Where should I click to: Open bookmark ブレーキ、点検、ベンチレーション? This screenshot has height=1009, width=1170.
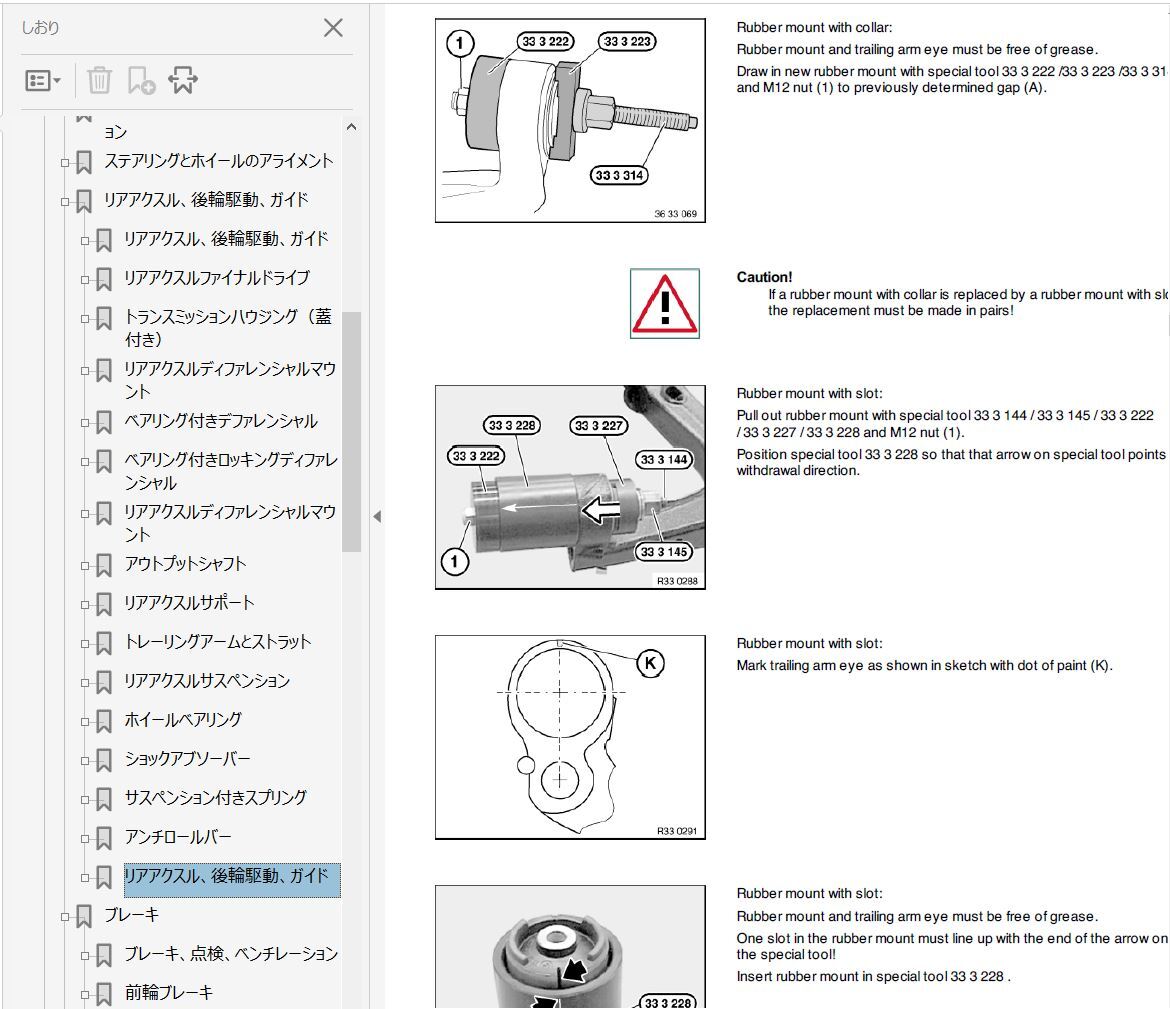tap(231, 954)
